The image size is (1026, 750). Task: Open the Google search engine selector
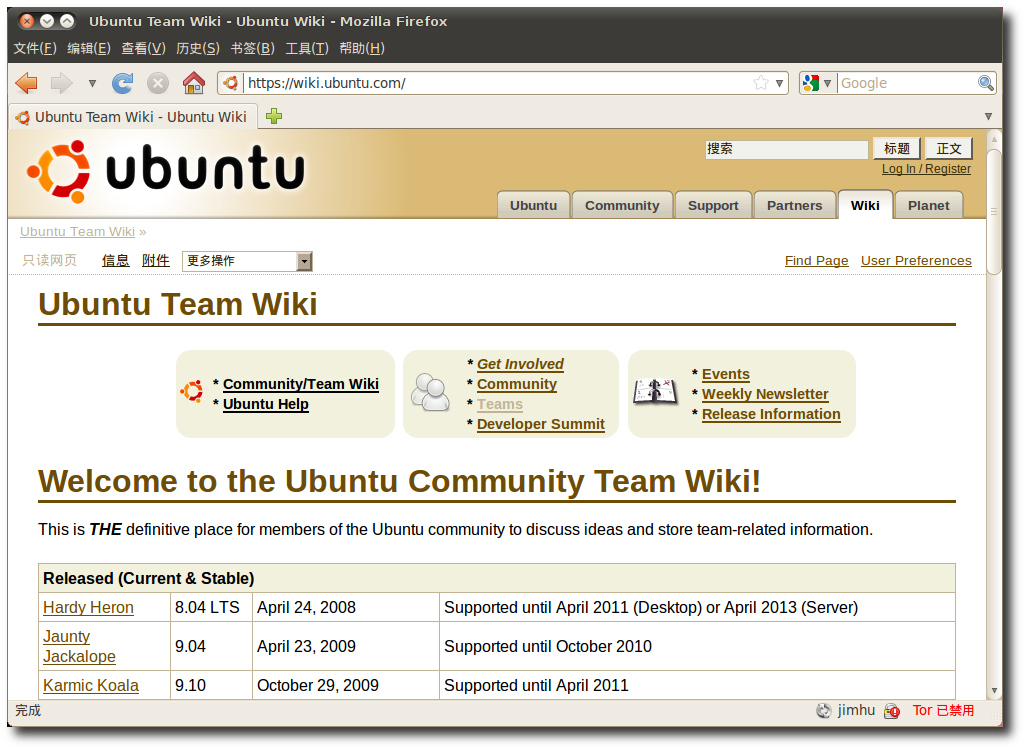(817, 83)
